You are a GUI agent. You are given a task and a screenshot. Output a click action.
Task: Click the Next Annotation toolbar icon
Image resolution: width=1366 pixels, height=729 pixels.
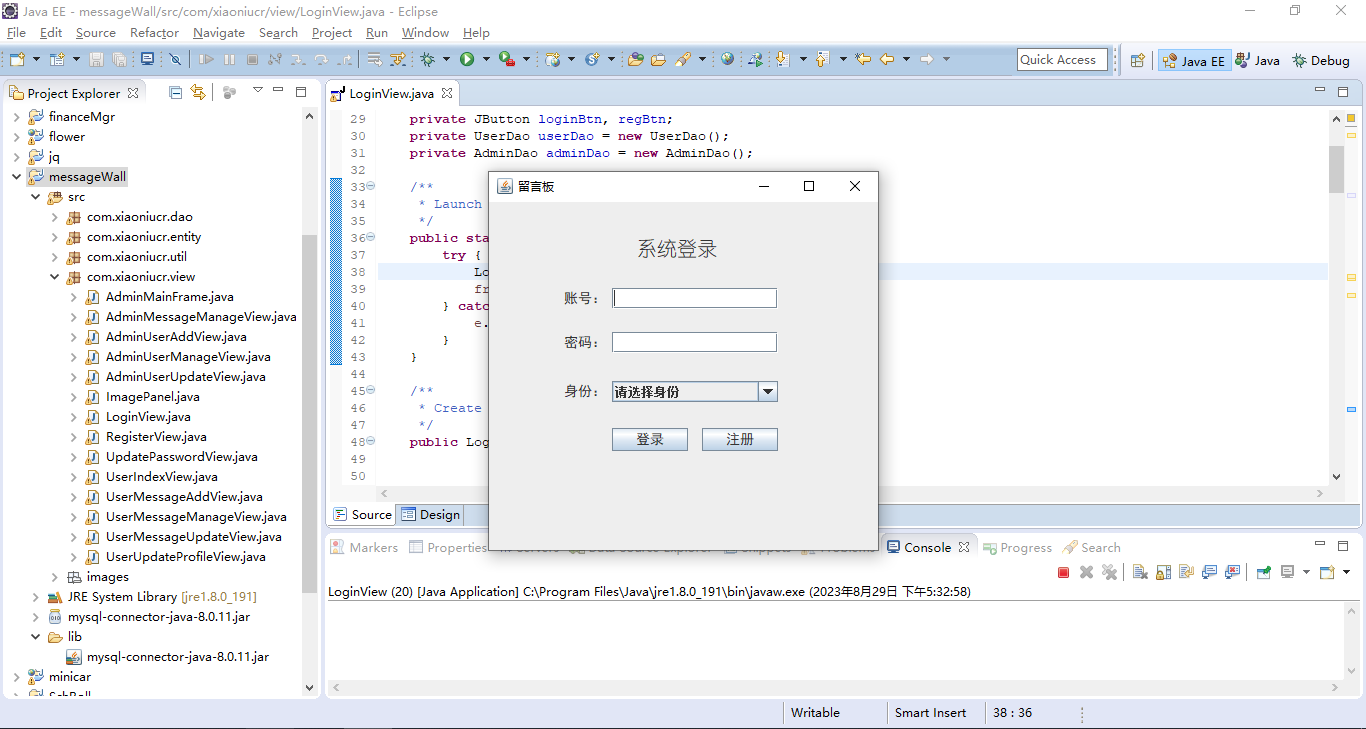click(782, 59)
